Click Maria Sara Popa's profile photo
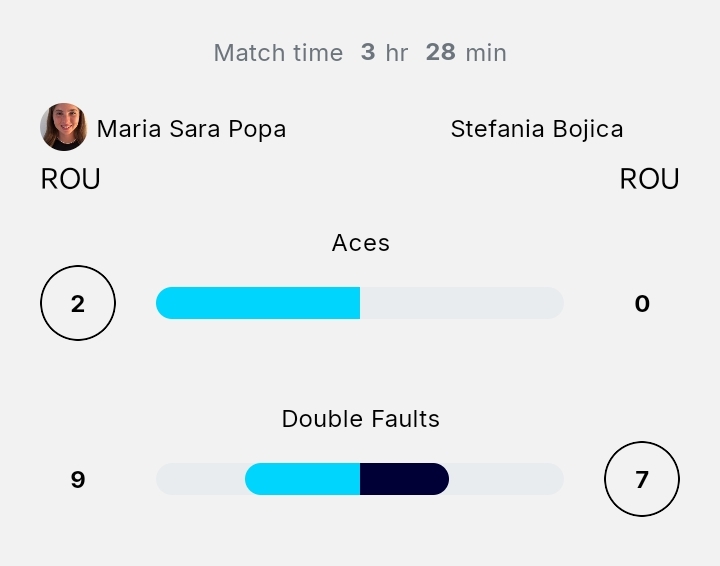 63,127
